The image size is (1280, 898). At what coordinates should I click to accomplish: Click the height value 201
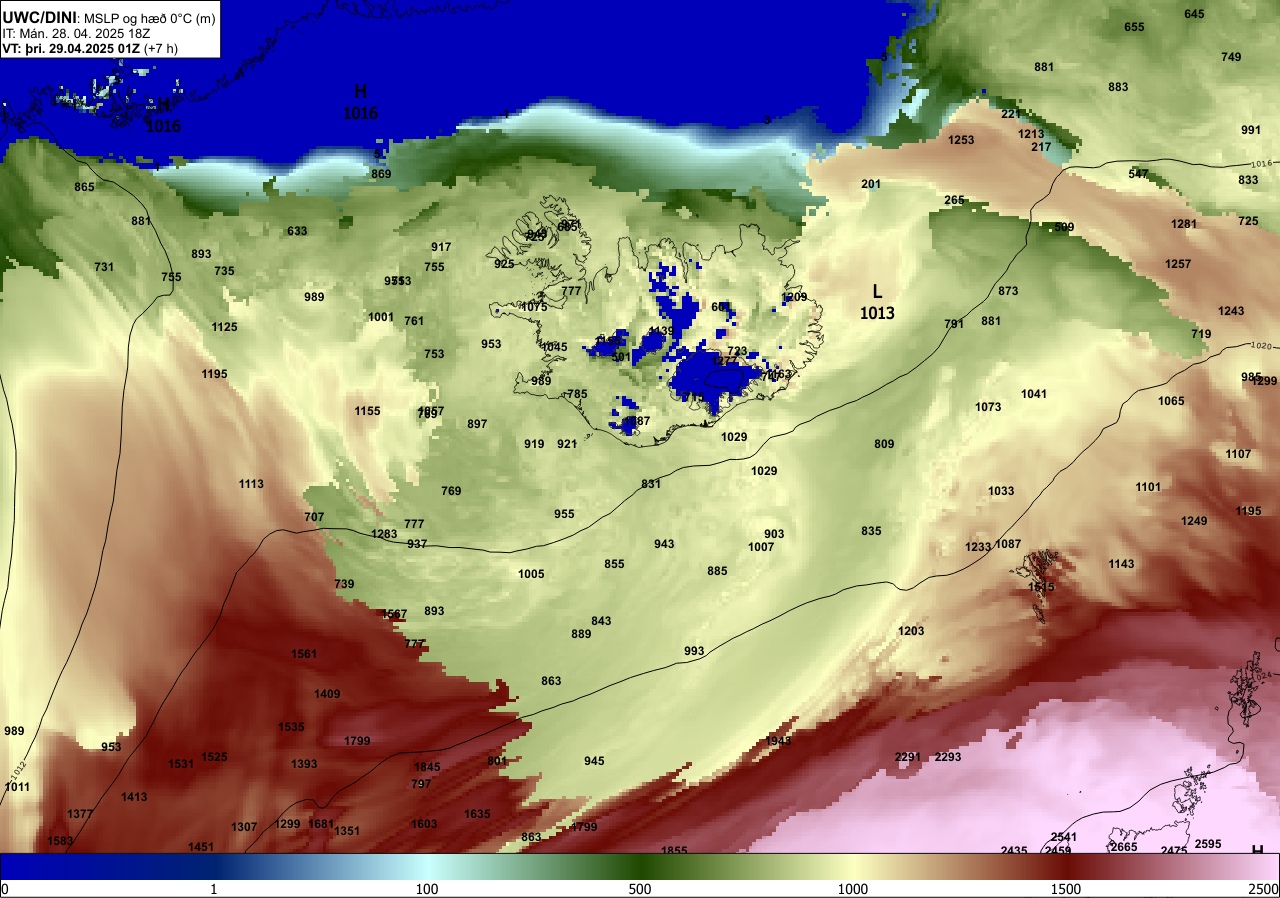871,184
